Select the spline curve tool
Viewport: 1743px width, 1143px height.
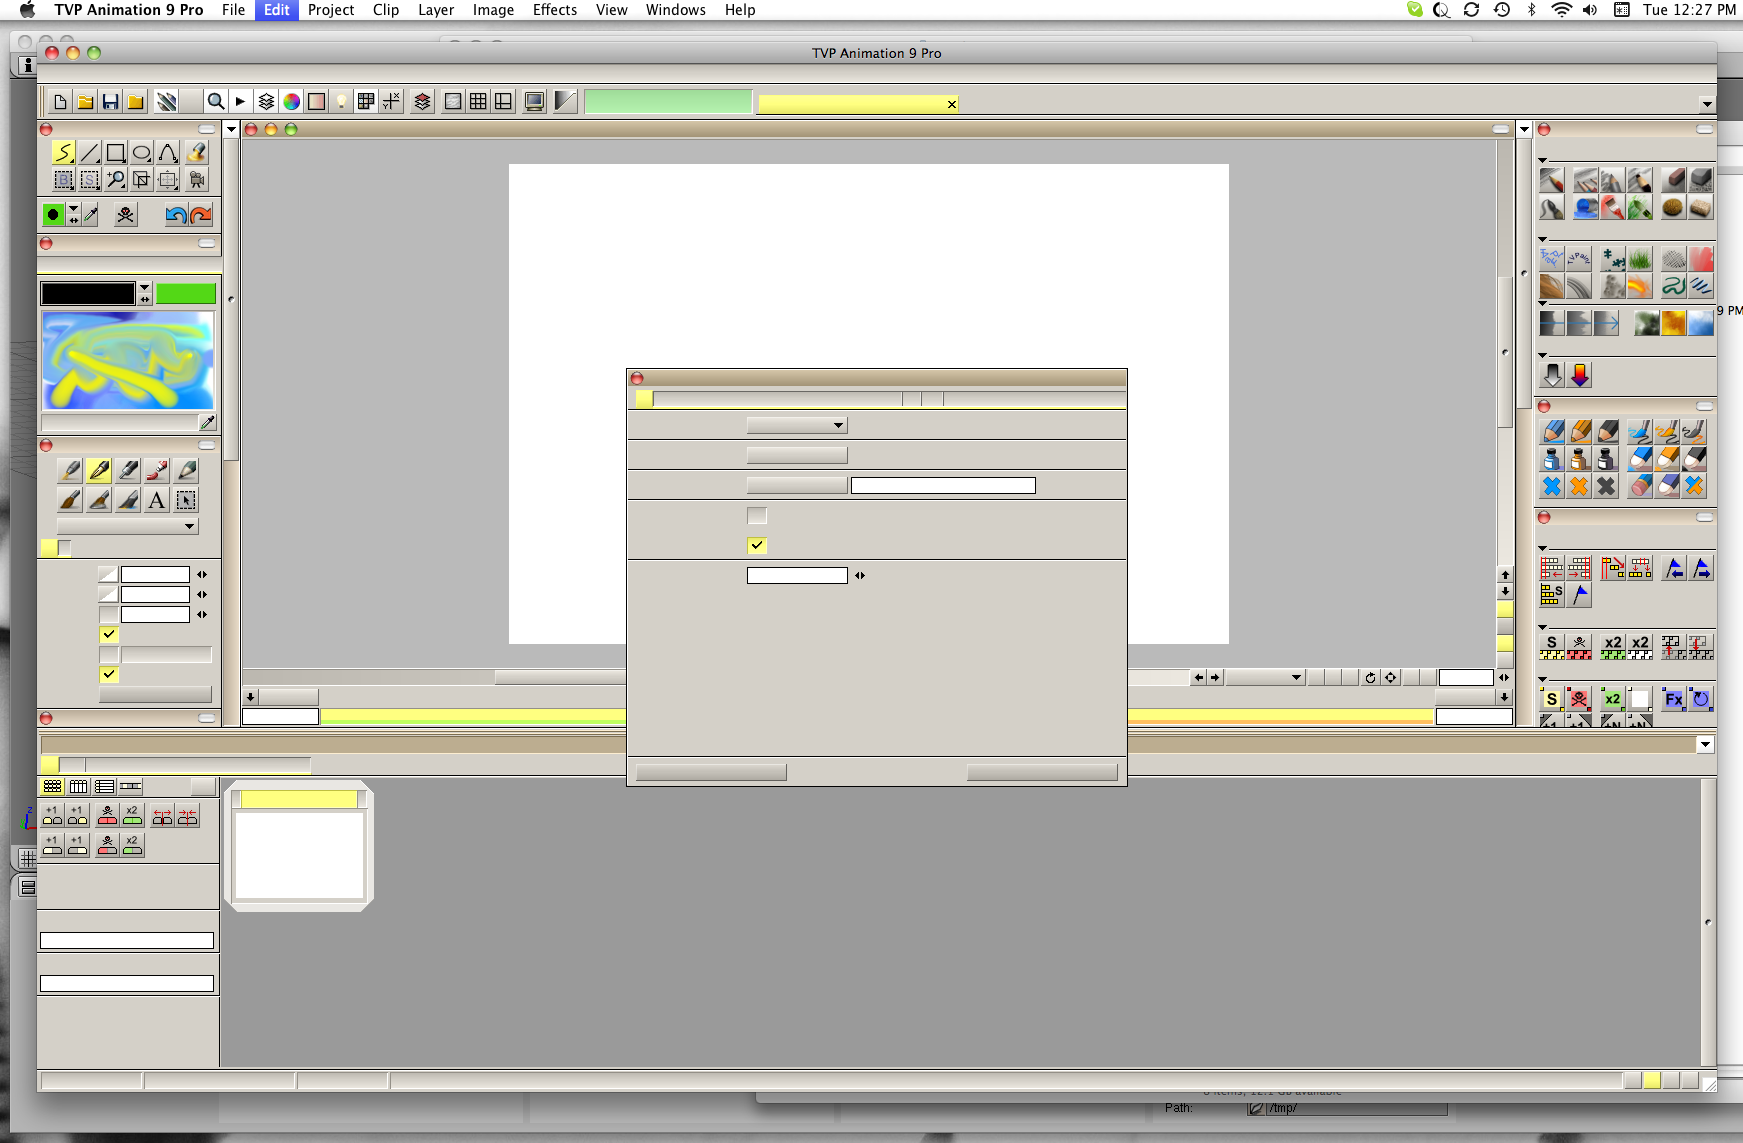tap(168, 152)
